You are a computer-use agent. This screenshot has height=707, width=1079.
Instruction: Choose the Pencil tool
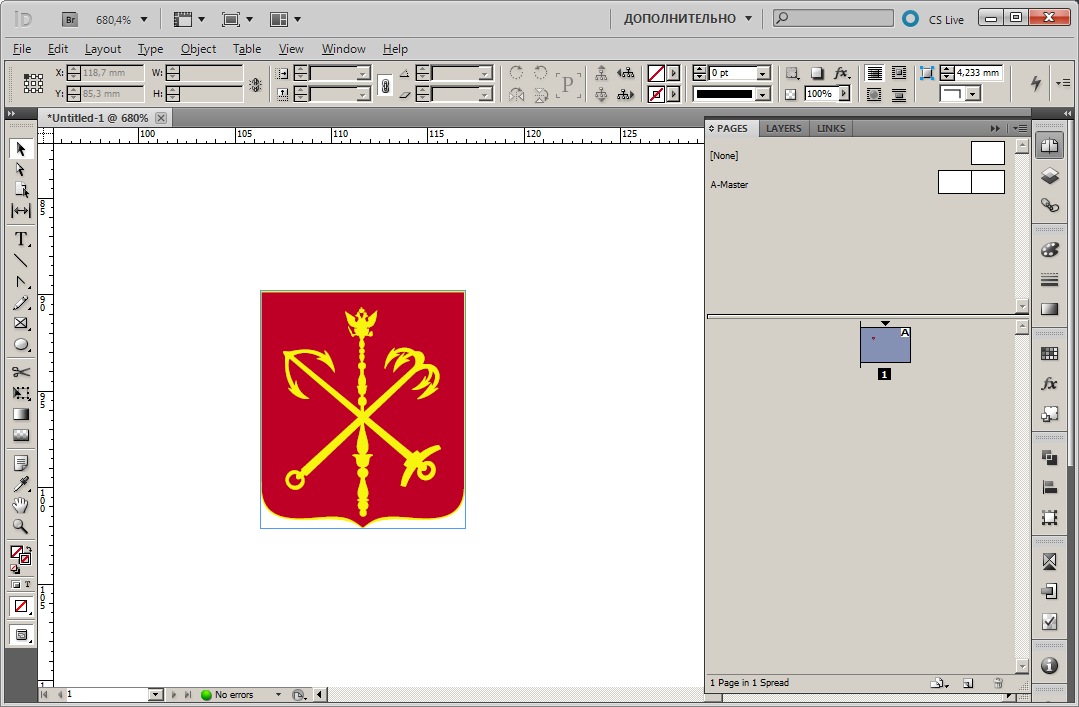pos(21,303)
